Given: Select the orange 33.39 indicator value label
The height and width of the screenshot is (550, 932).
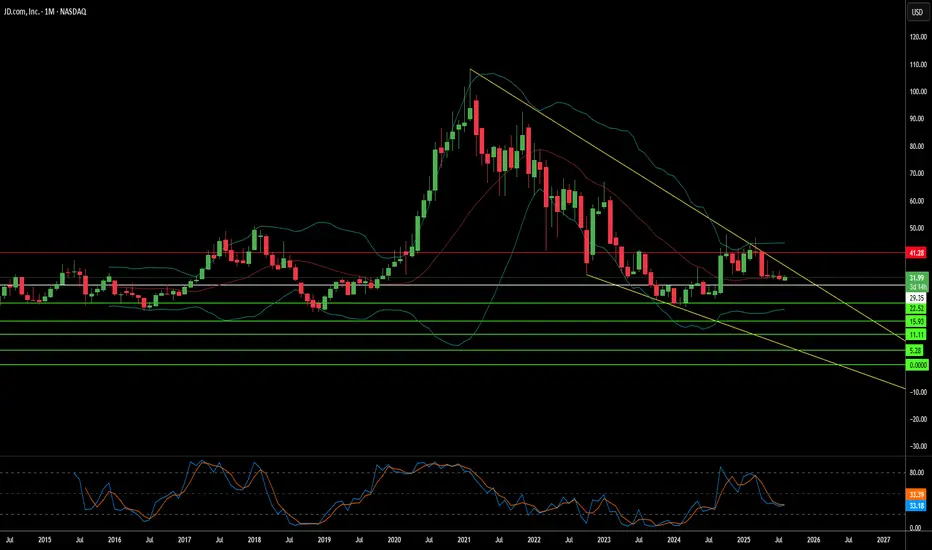Looking at the screenshot, I should (917, 495).
